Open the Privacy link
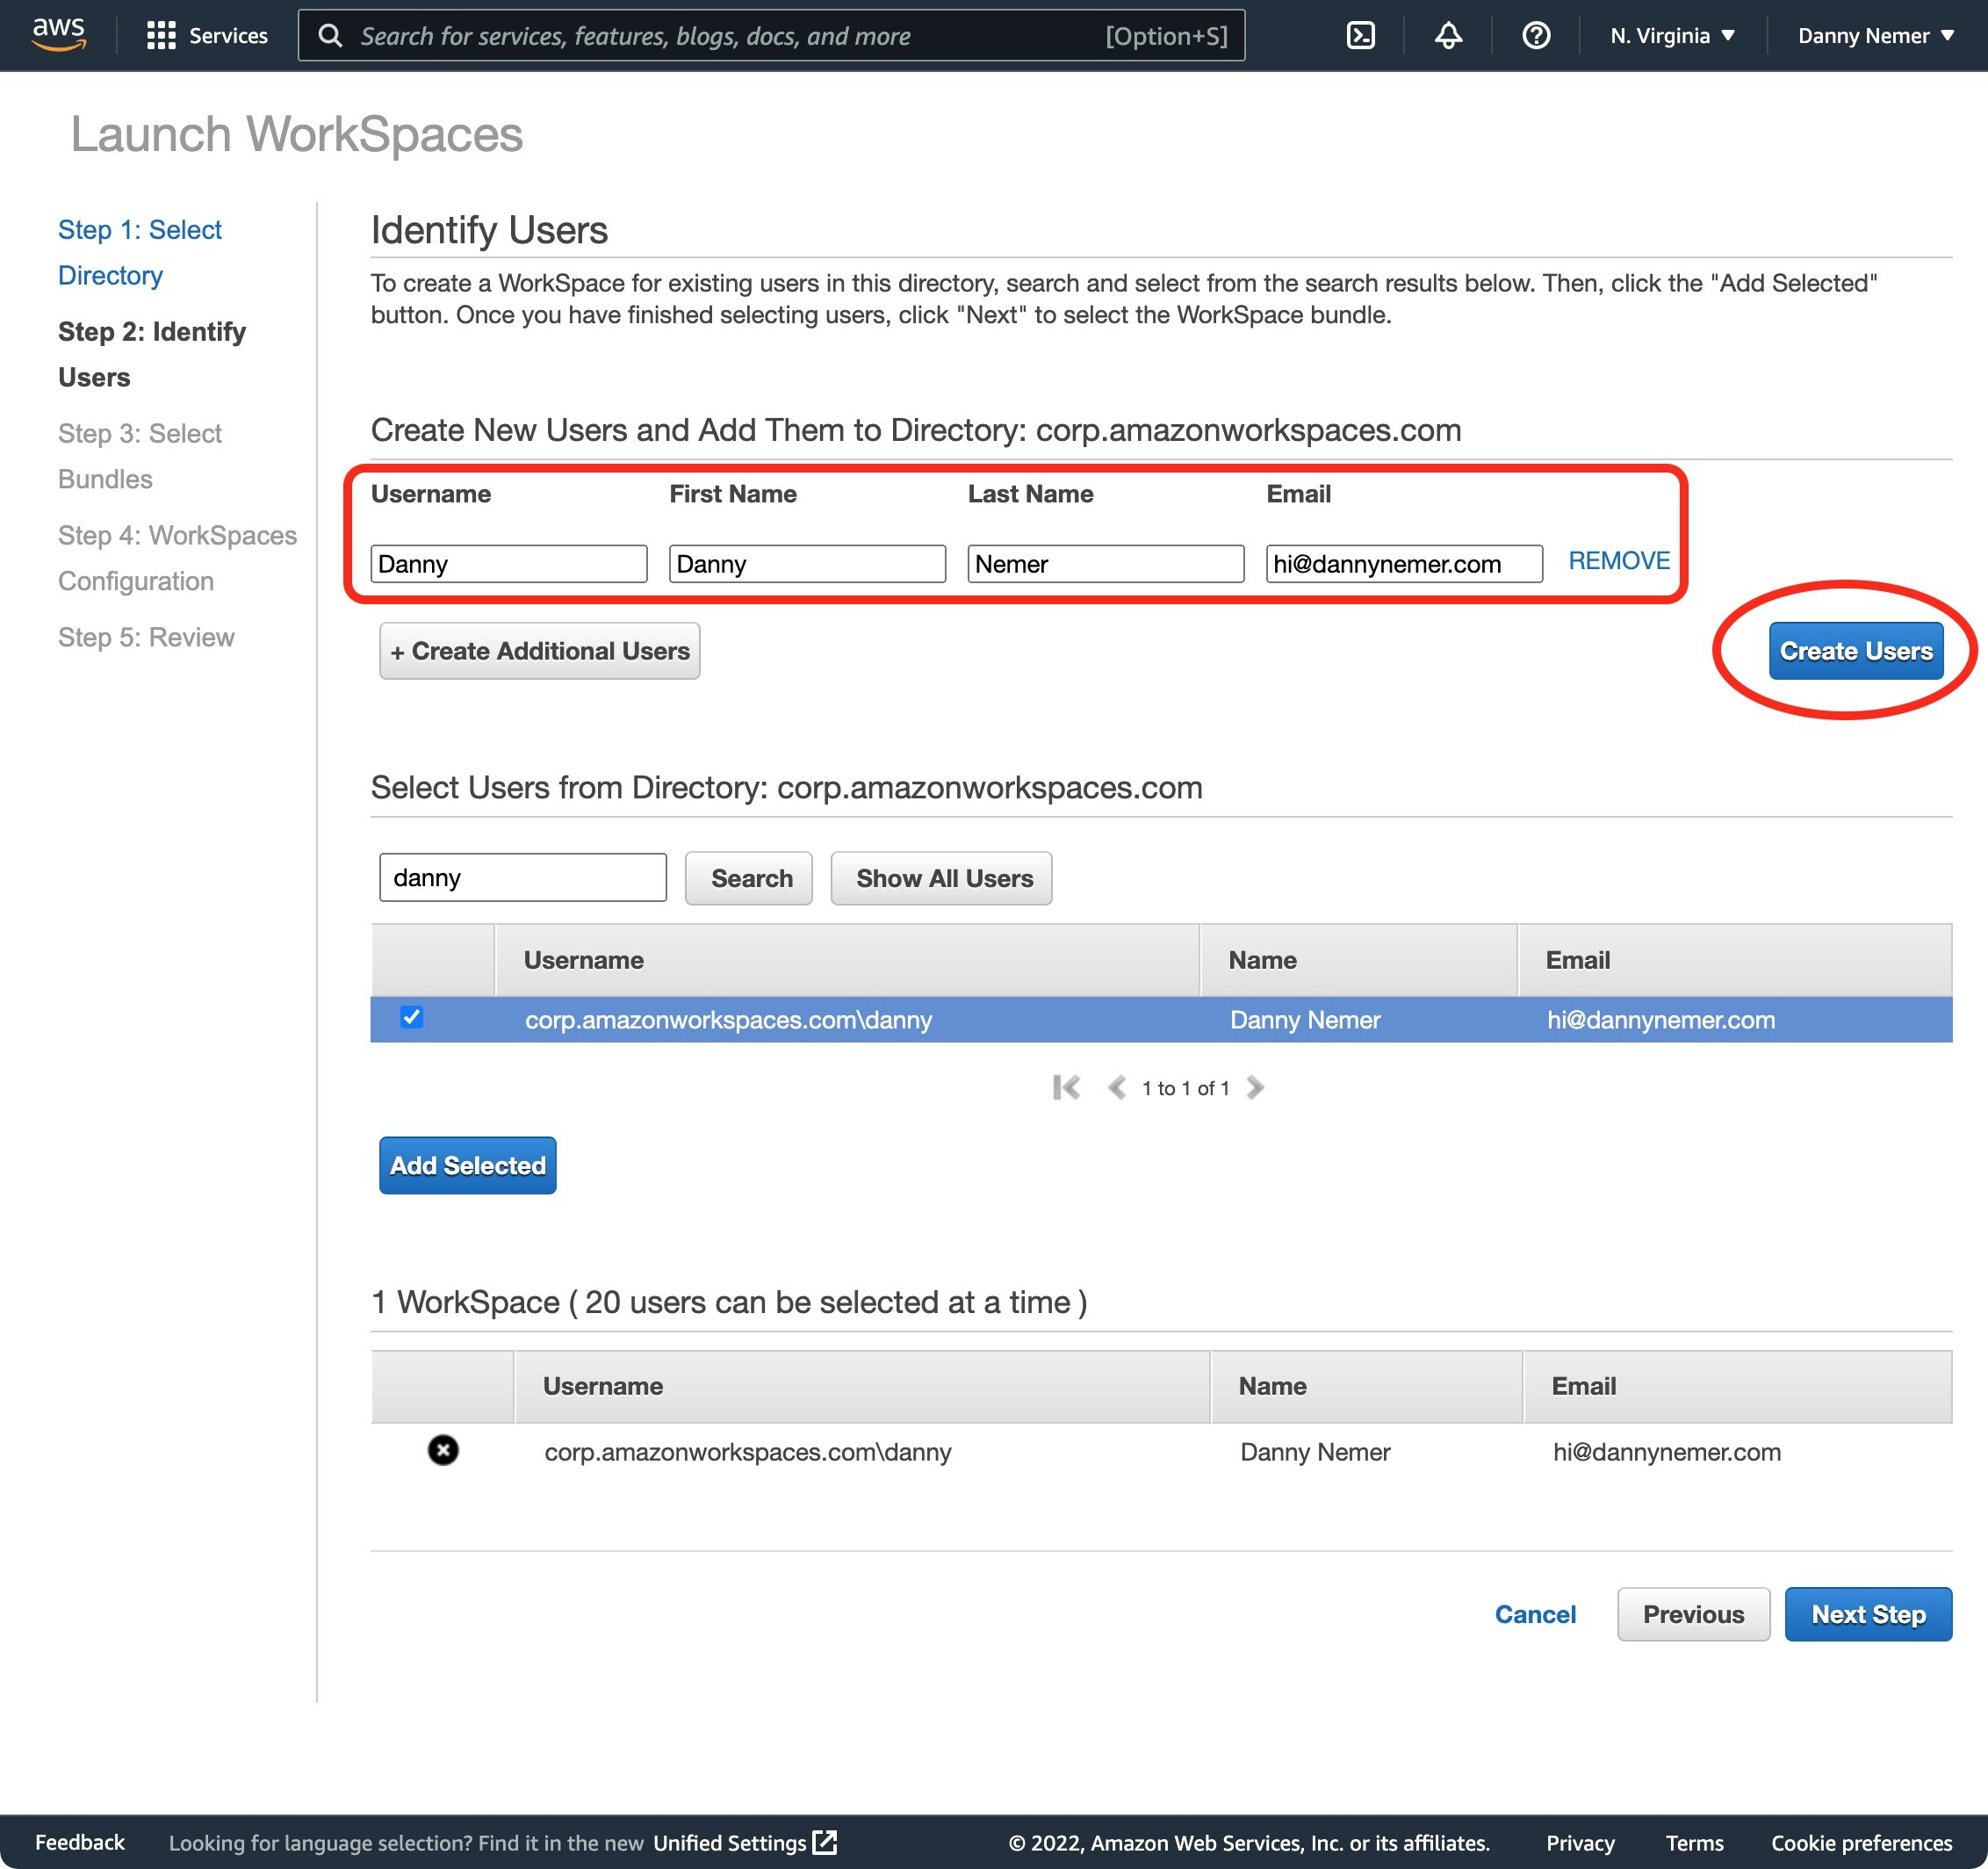Image resolution: width=1988 pixels, height=1869 pixels. pos(1580,1842)
